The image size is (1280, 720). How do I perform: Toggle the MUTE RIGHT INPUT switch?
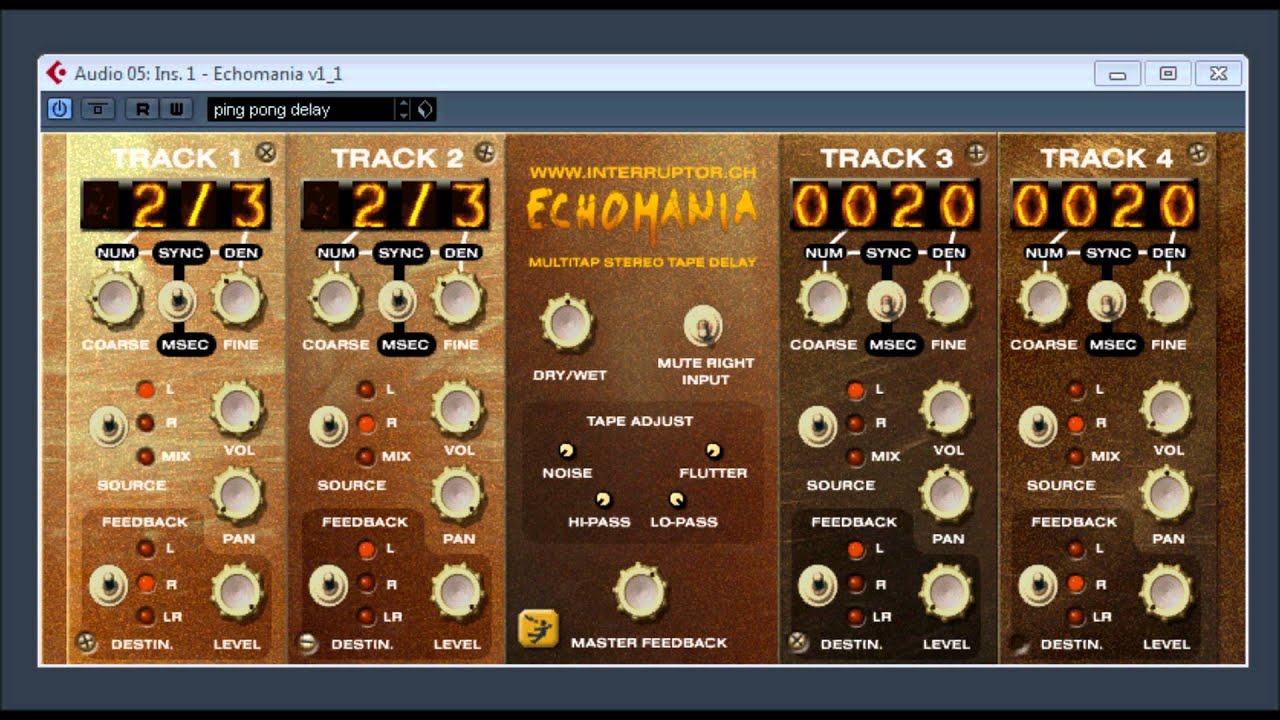coord(703,326)
